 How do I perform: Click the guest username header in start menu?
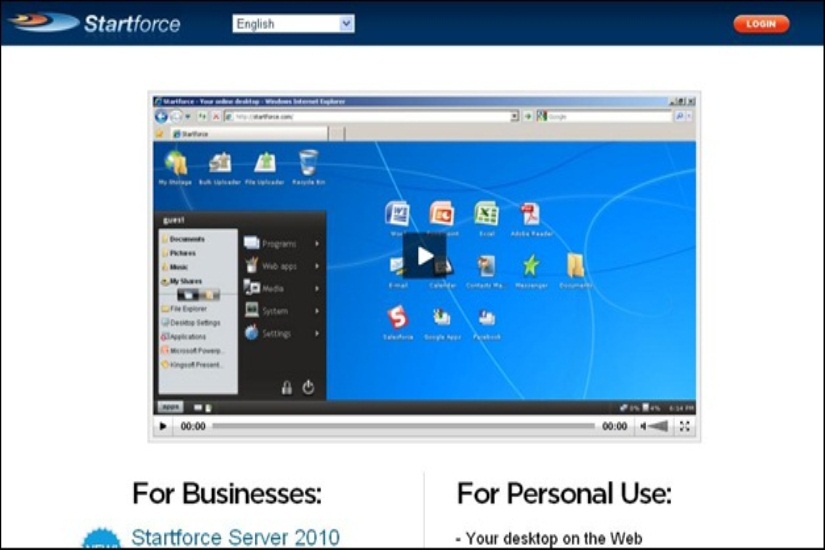click(174, 220)
